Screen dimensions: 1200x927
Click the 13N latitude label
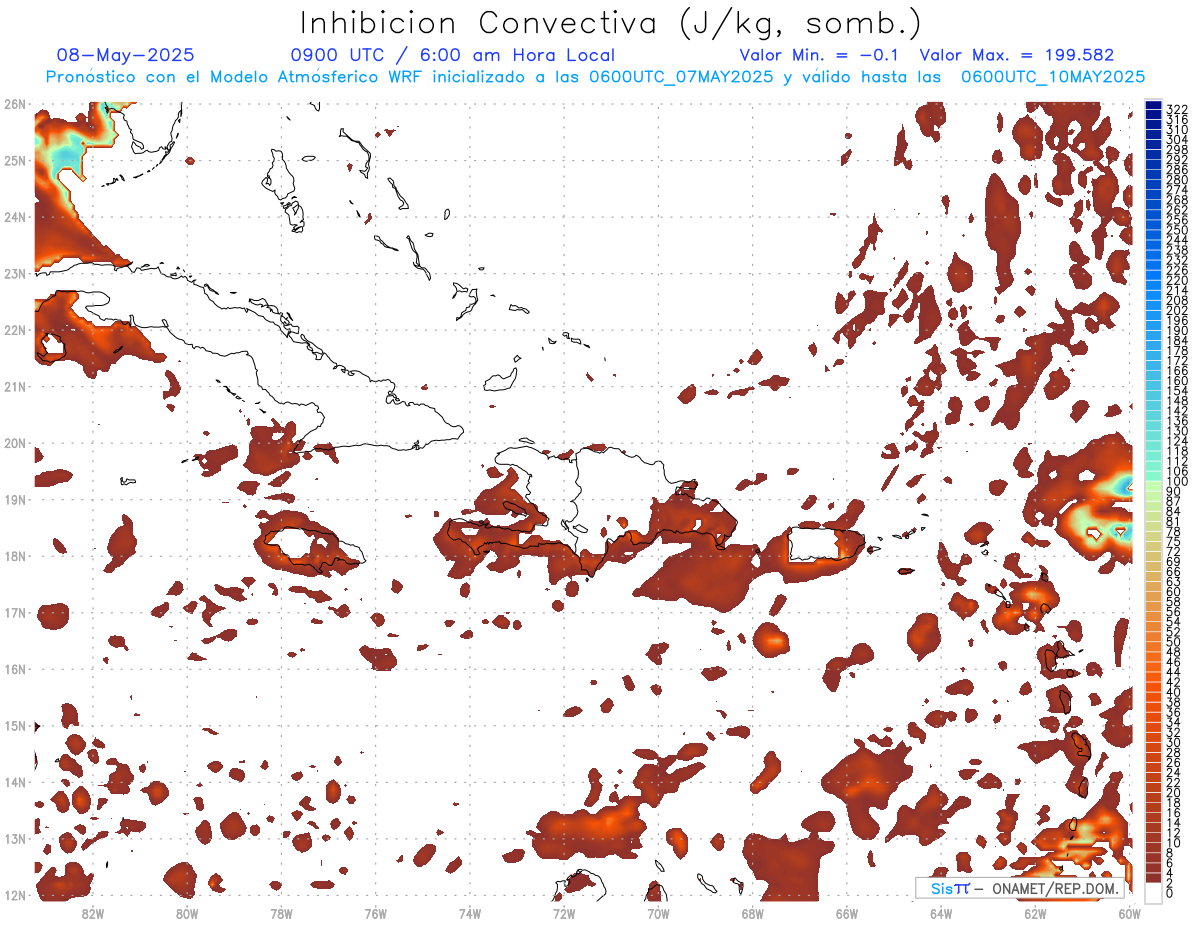pos(15,839)
